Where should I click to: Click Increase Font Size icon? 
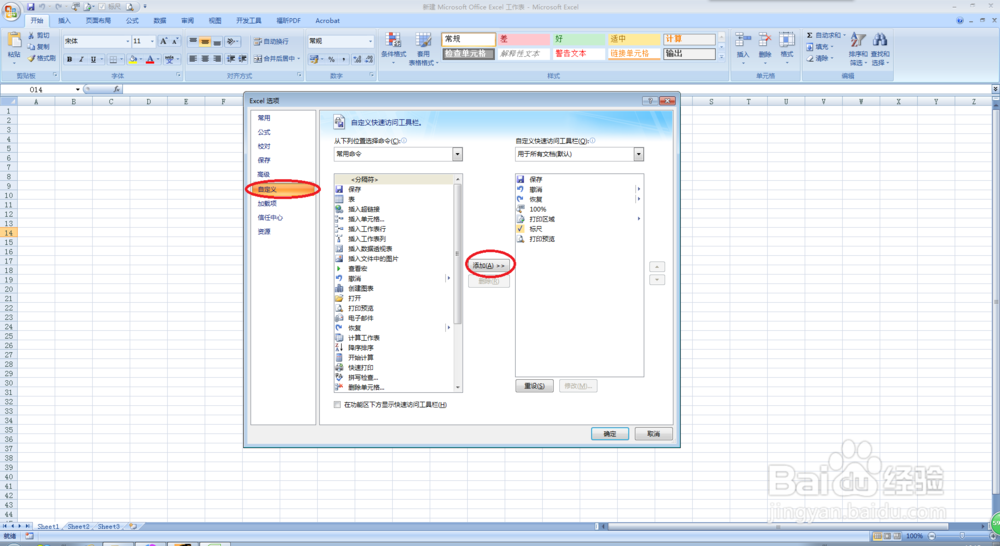pos(163,41)
